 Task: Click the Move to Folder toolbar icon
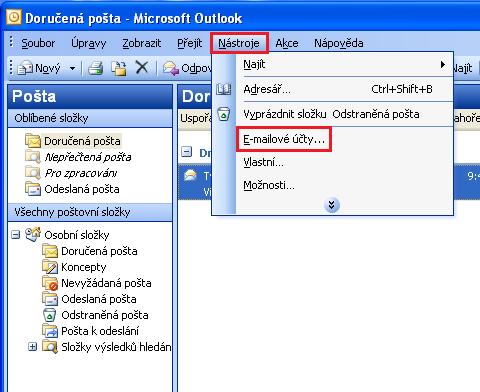tap(119, 68)
